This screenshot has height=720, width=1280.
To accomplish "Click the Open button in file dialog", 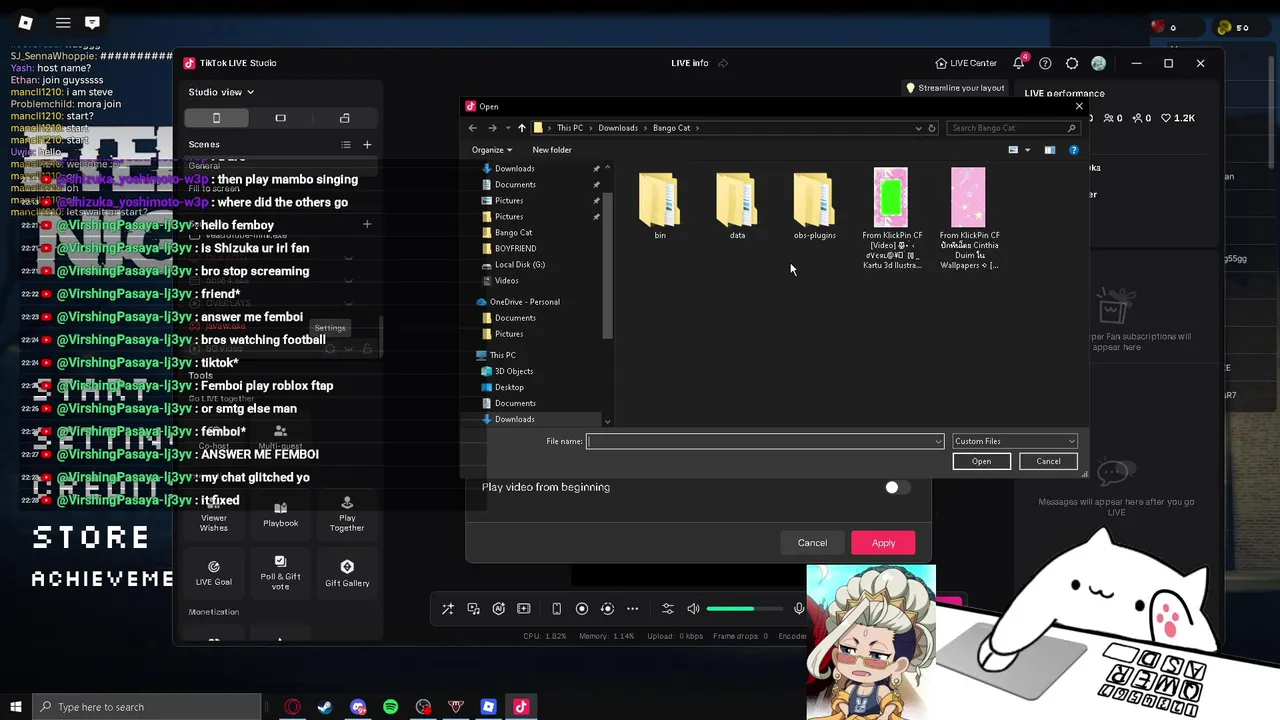I will (981, 461).
